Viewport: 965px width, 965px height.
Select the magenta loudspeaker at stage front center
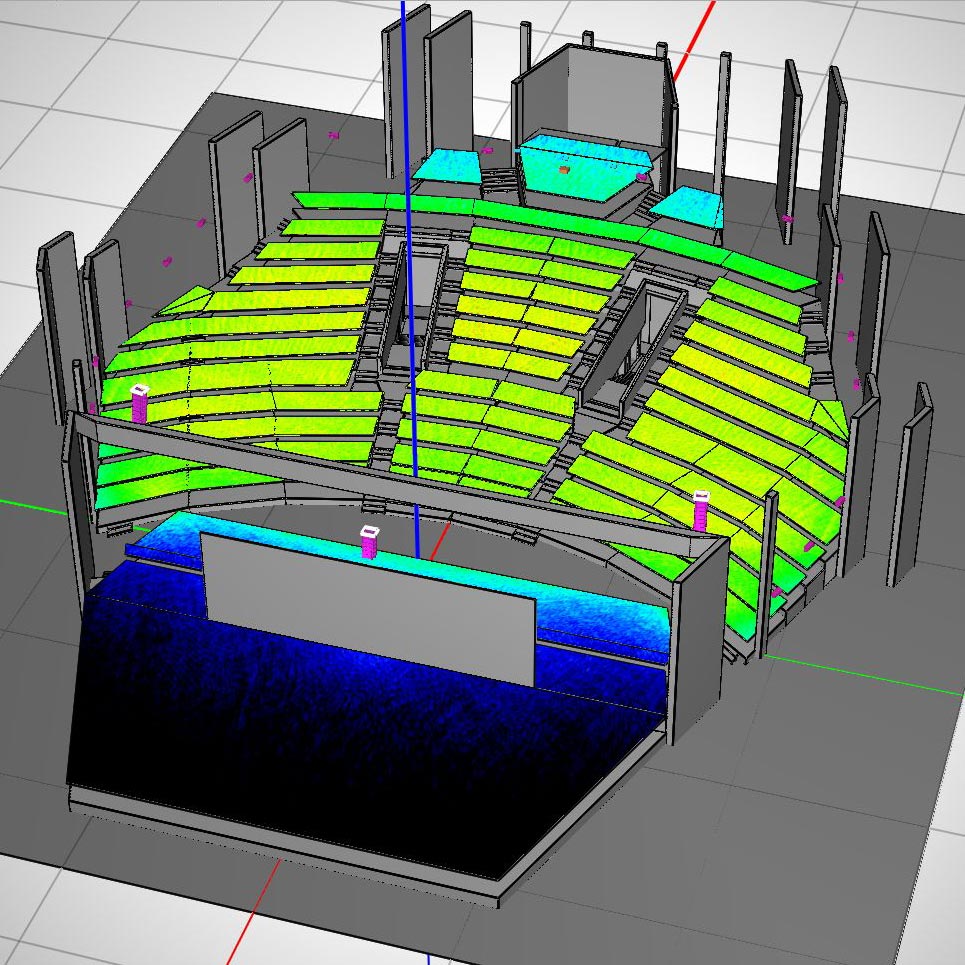[369, 542]
